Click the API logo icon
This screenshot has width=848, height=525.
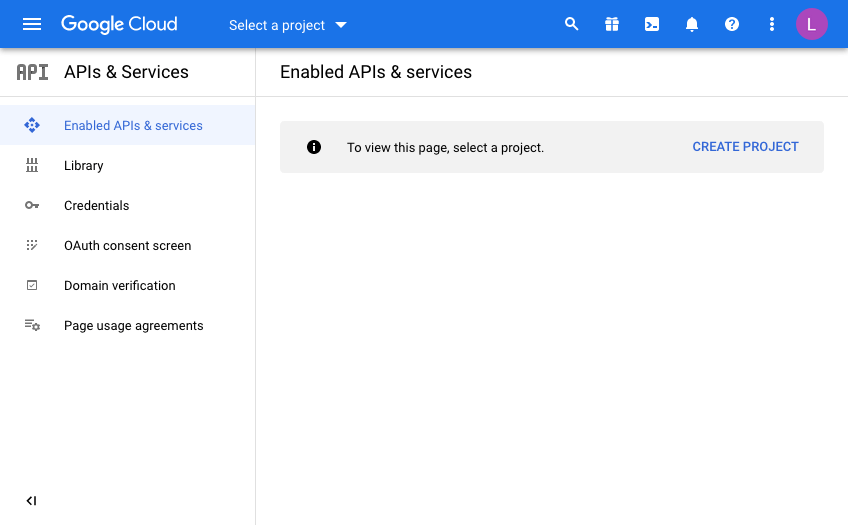coord(32,72)
